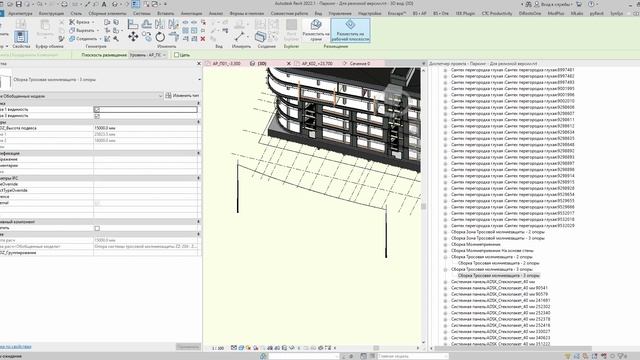Image resolution: width=640 pixels, height=360 pixels.
Task: Click the Create (Создание) icon
Action: pyautogui.click(x=260, y=37)
